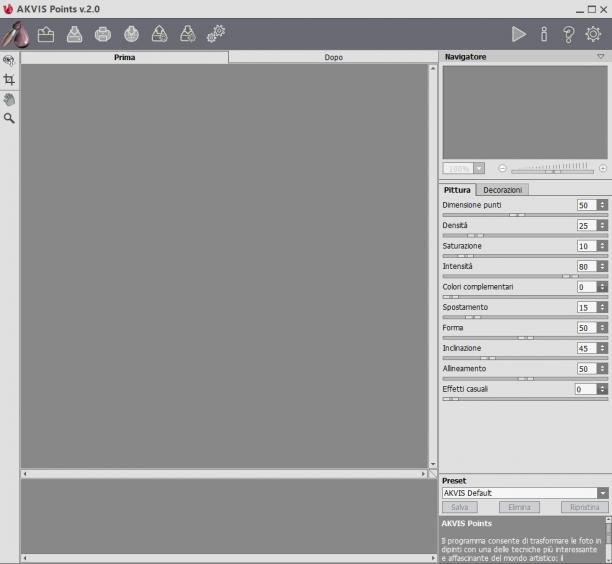Select the Zoom magnifier tool
This screenshot has height=564, width=612.
pos(9,118)
